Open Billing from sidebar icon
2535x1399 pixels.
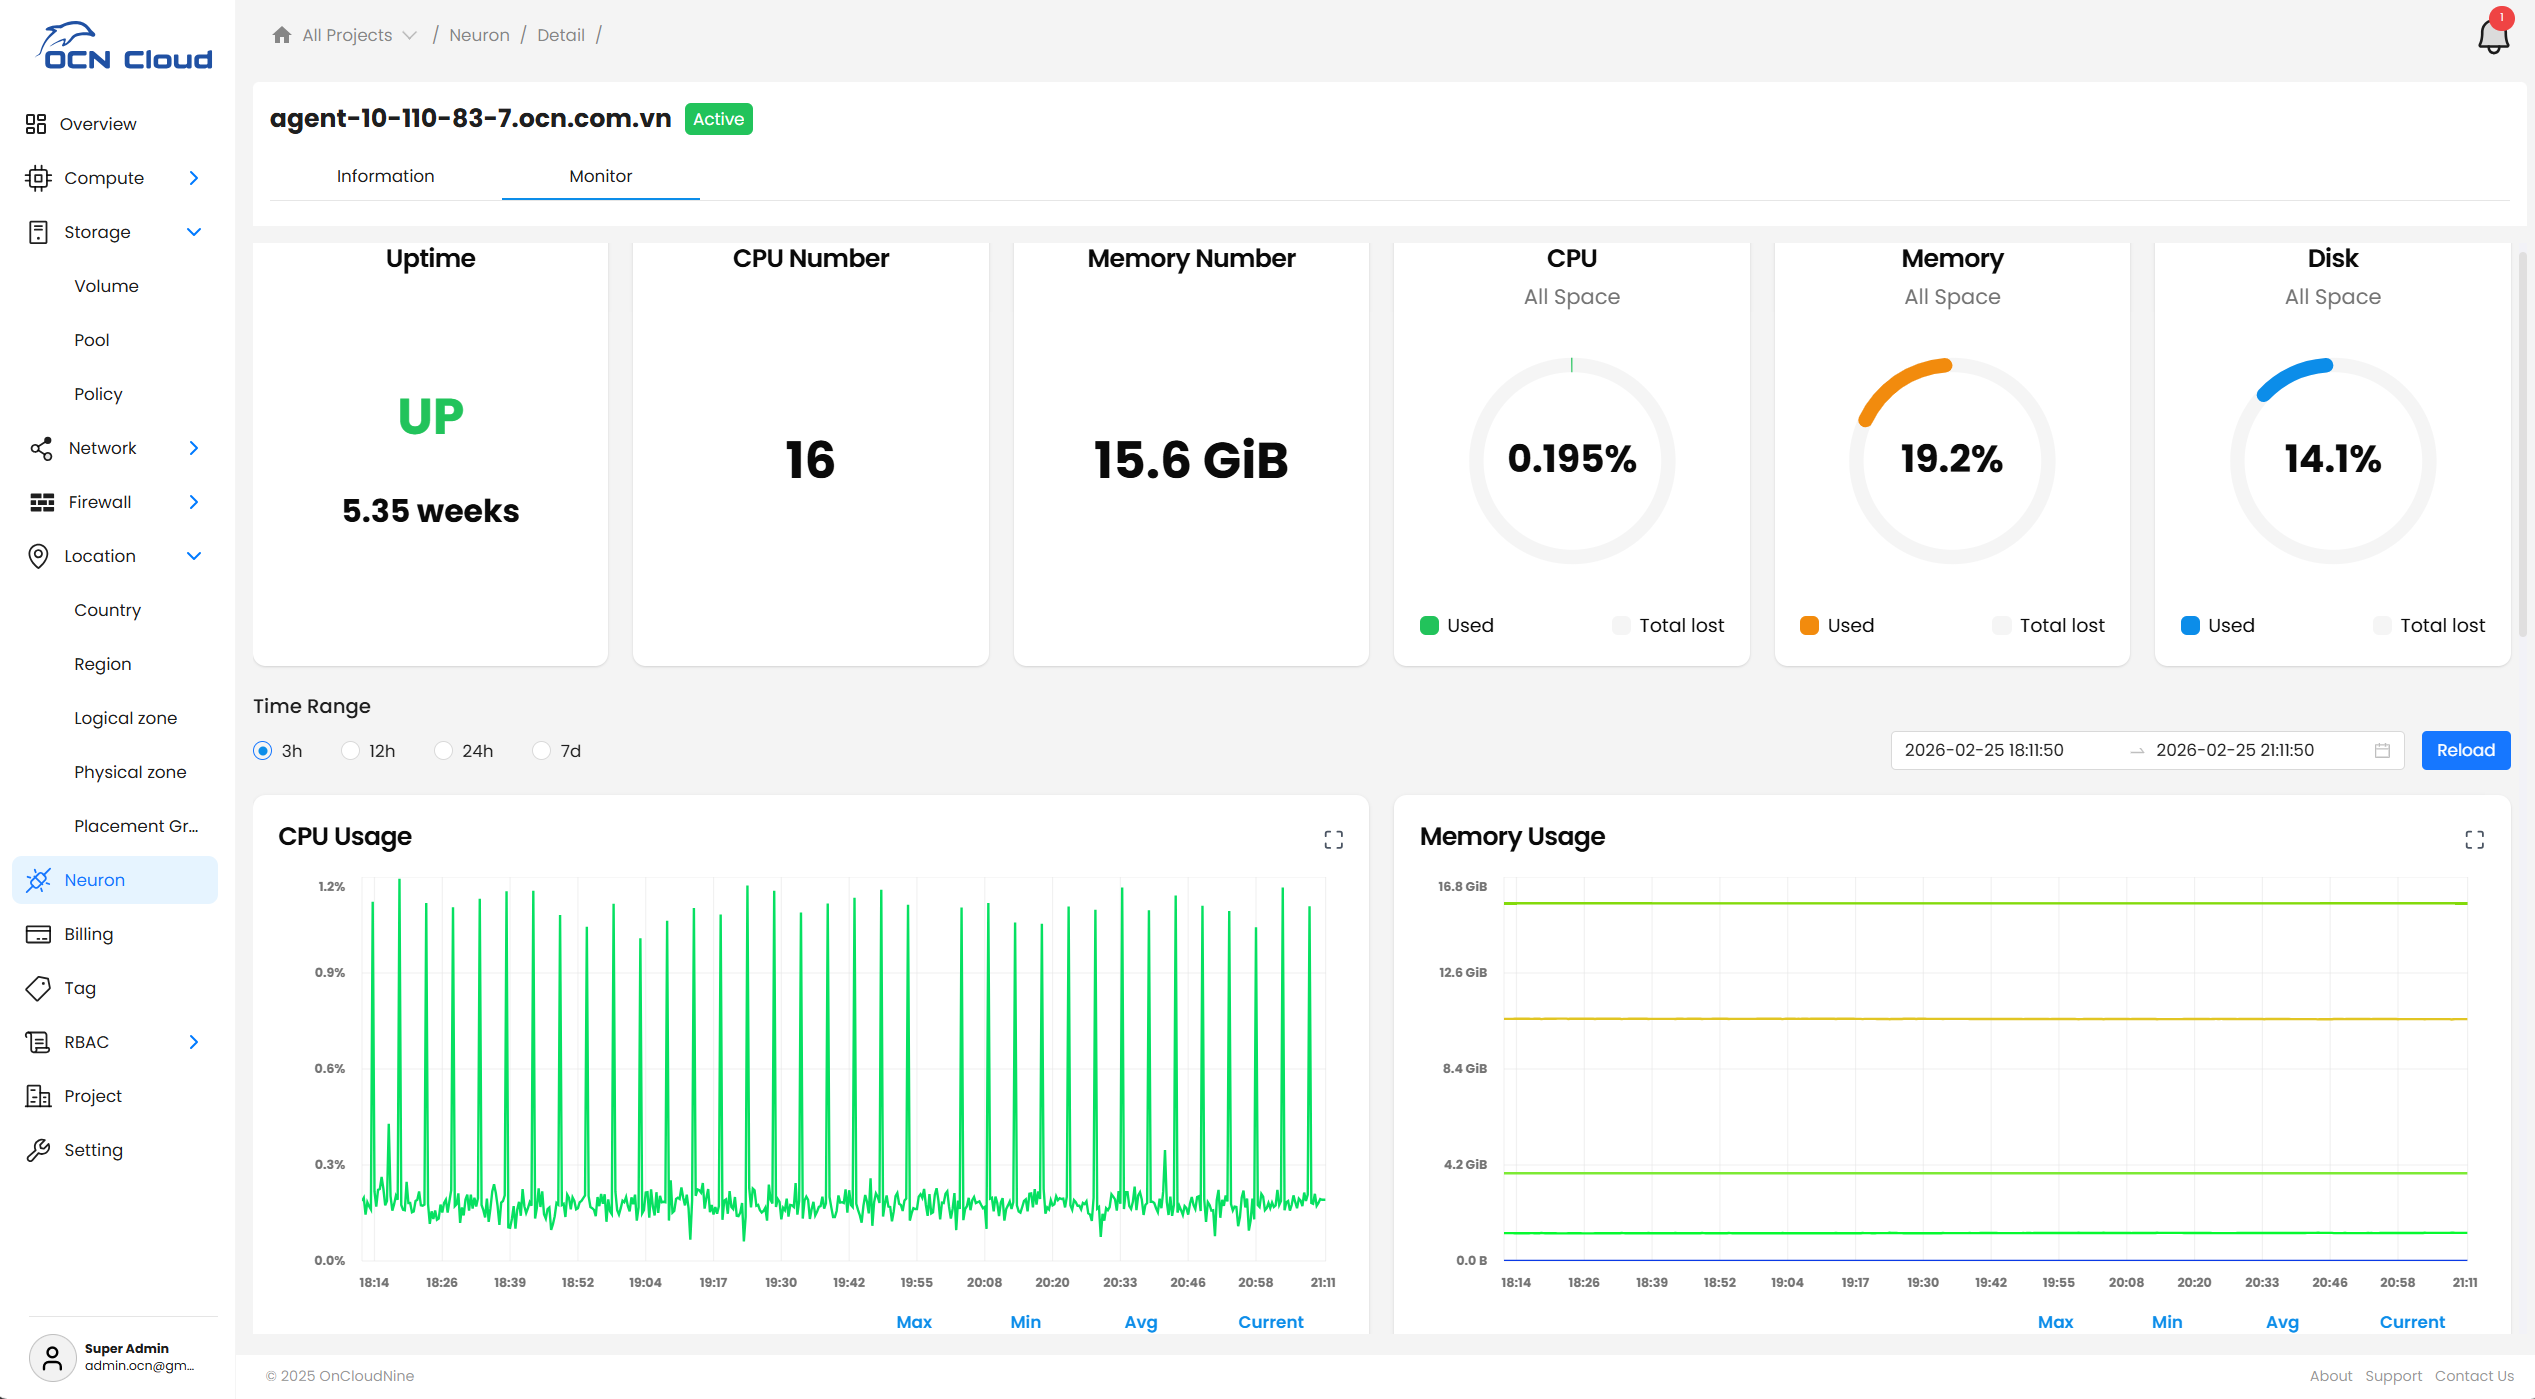(38, 934)
